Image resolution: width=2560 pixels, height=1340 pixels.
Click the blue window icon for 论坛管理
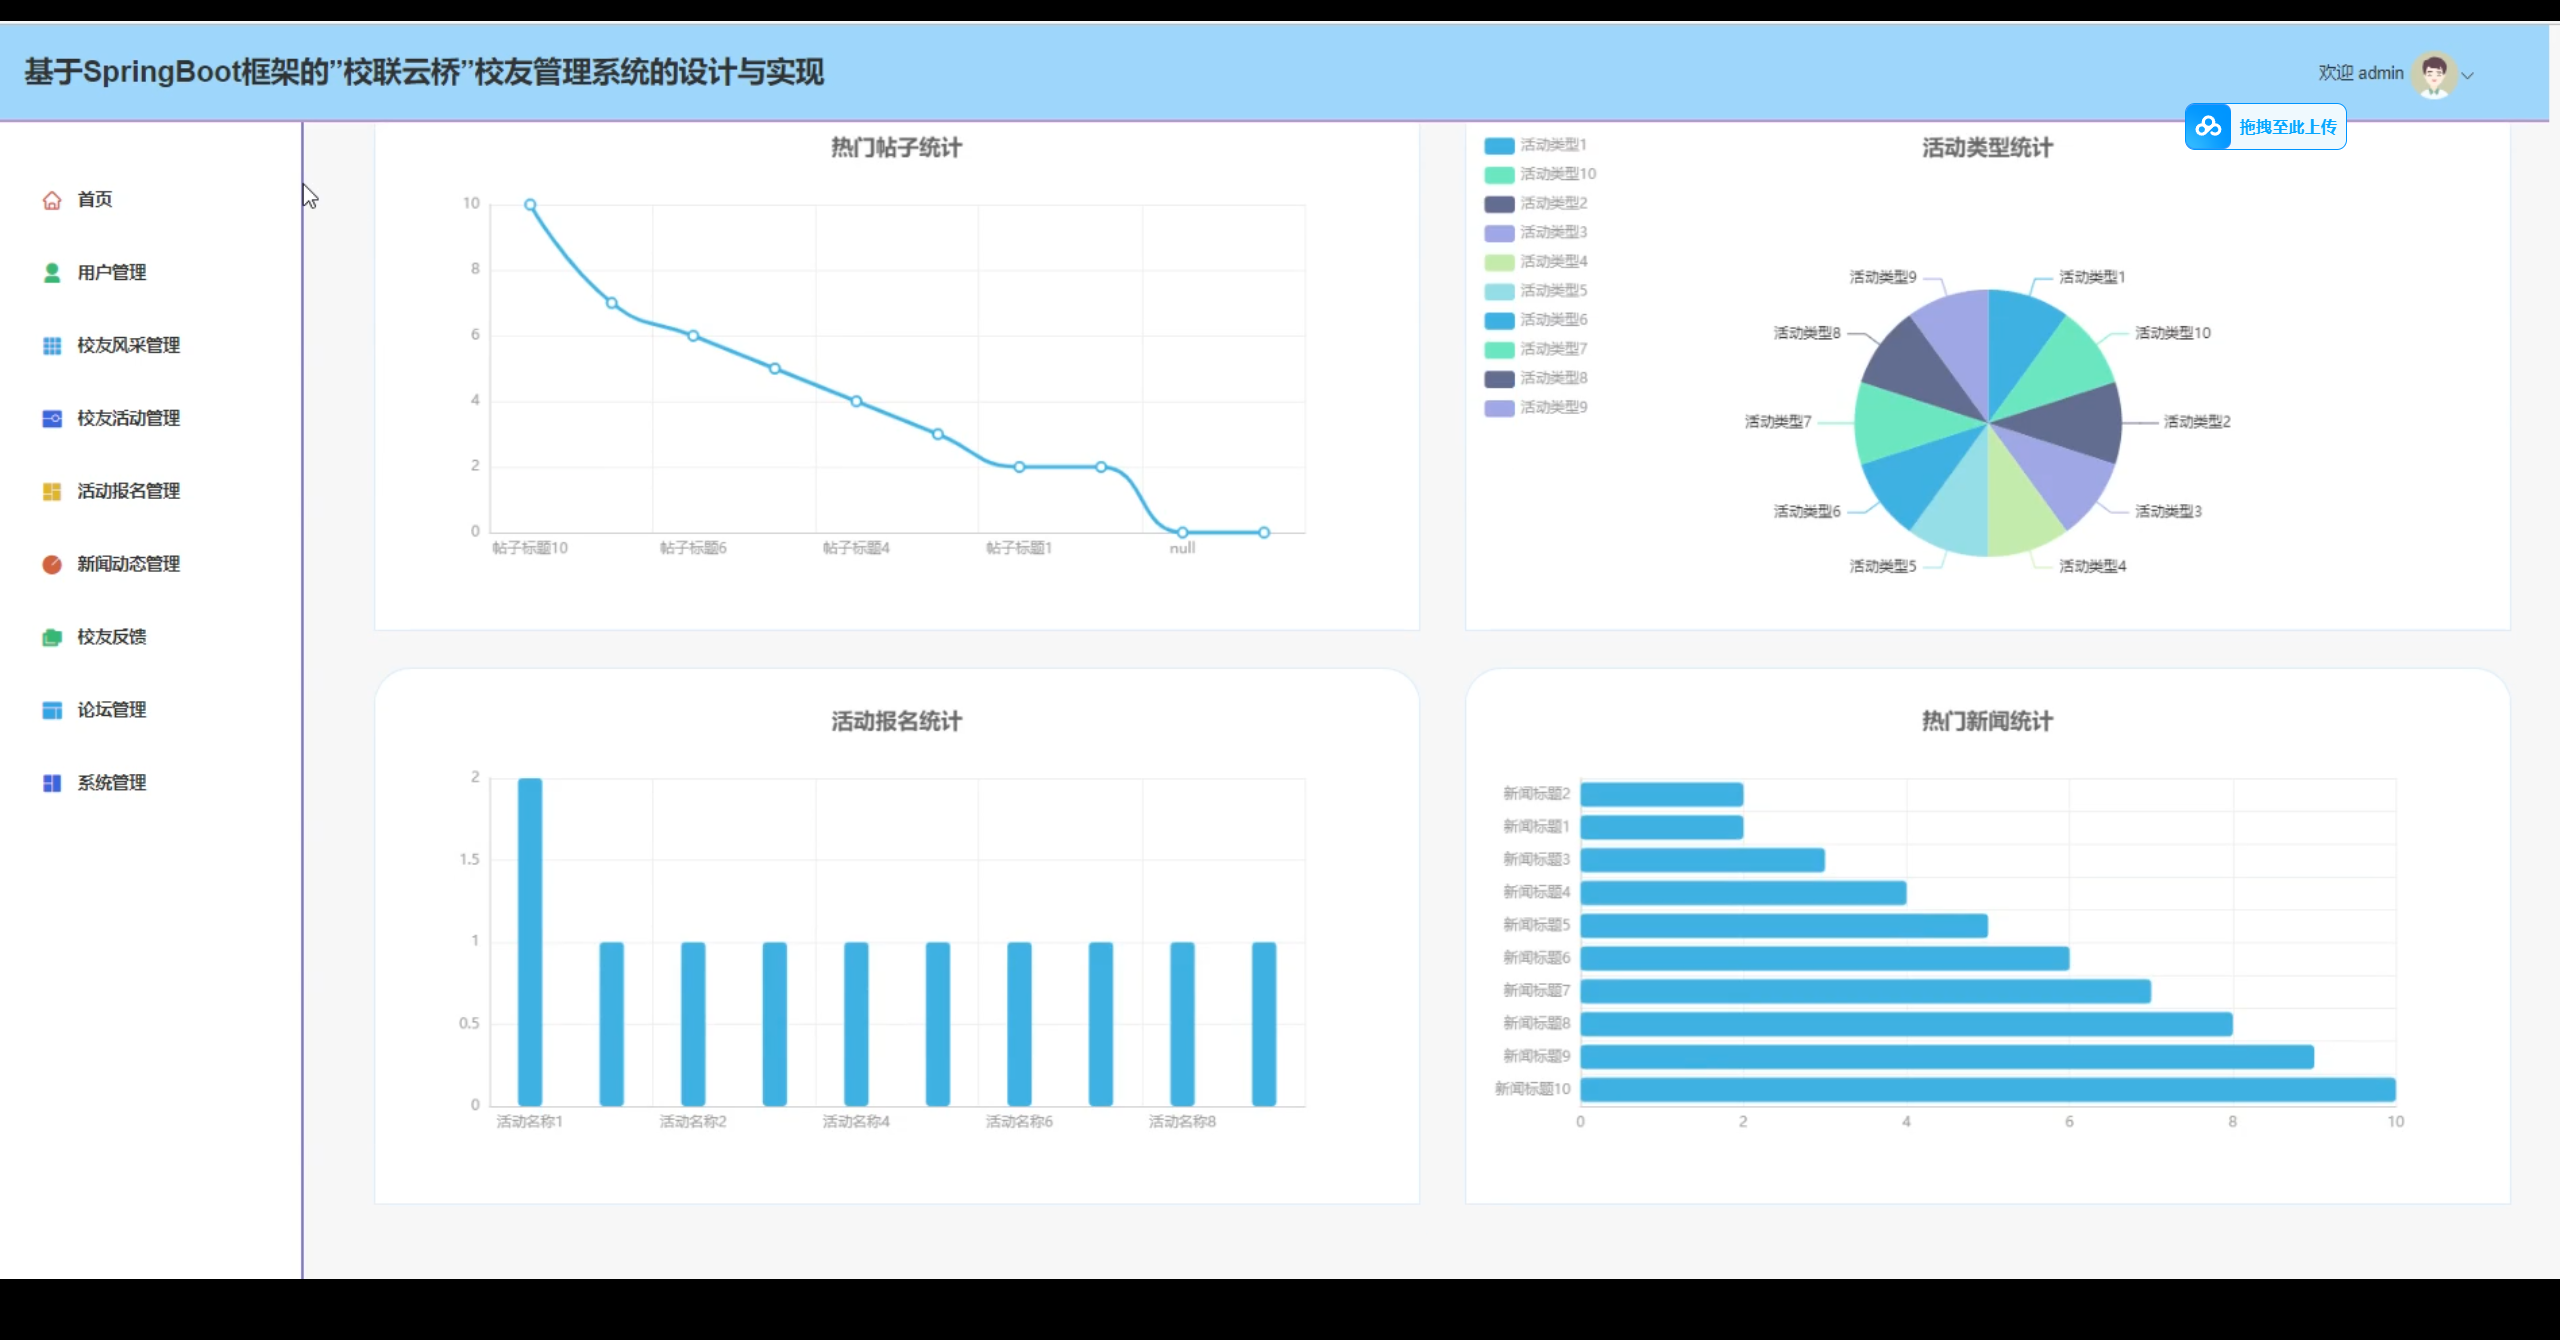click(52, 711)
